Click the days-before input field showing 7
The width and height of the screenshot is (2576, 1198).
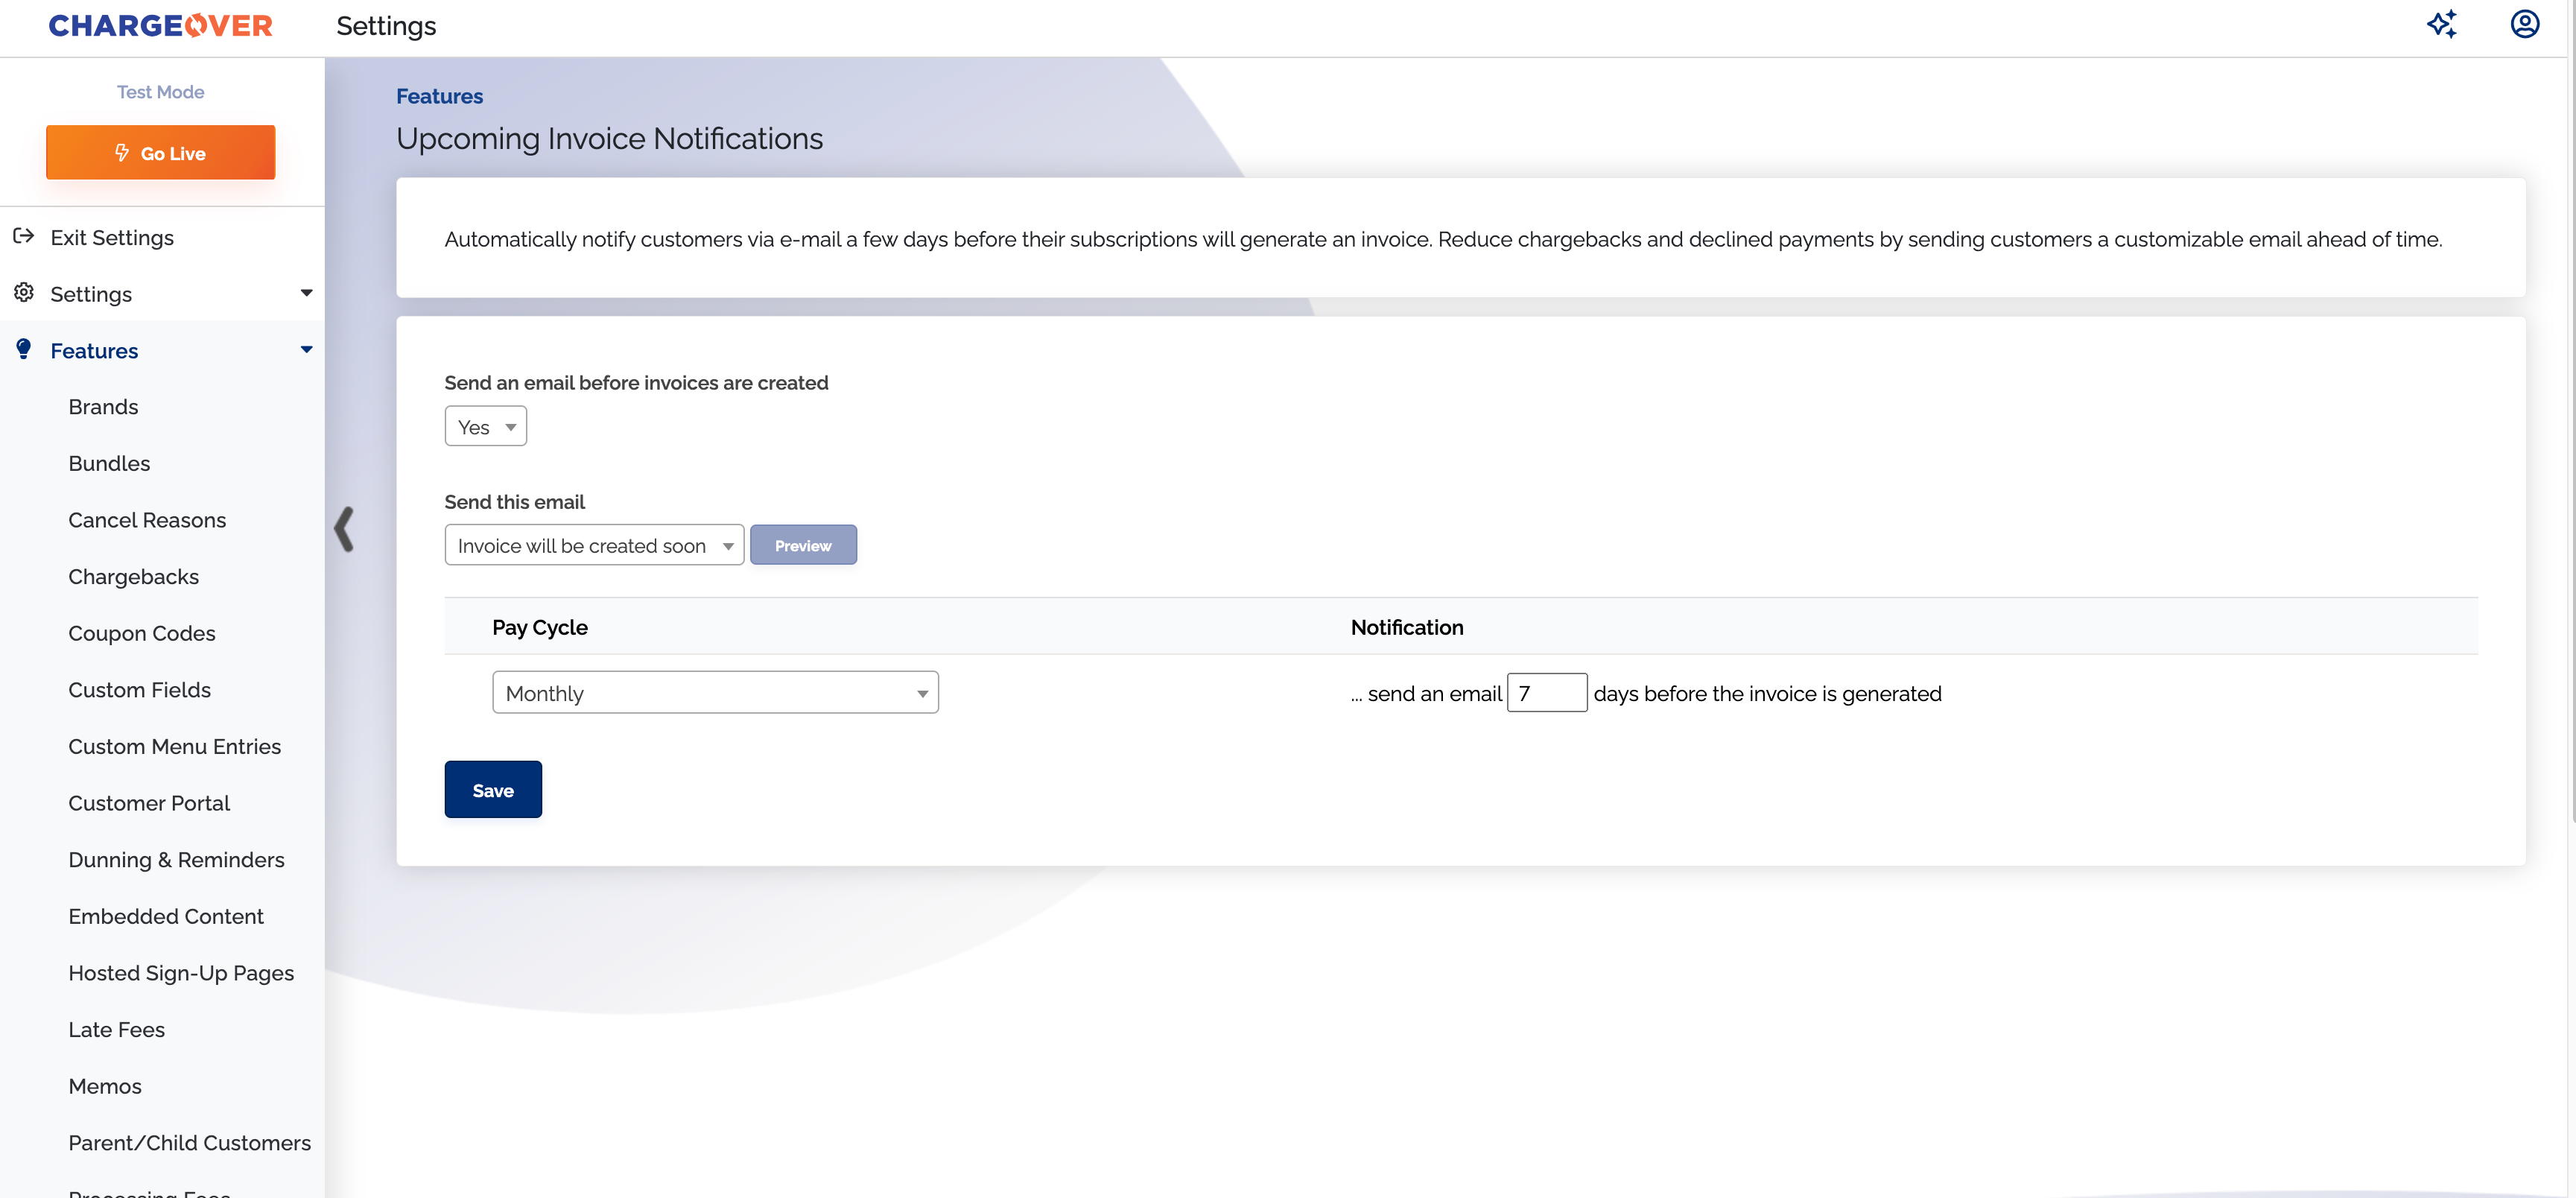1546,693
